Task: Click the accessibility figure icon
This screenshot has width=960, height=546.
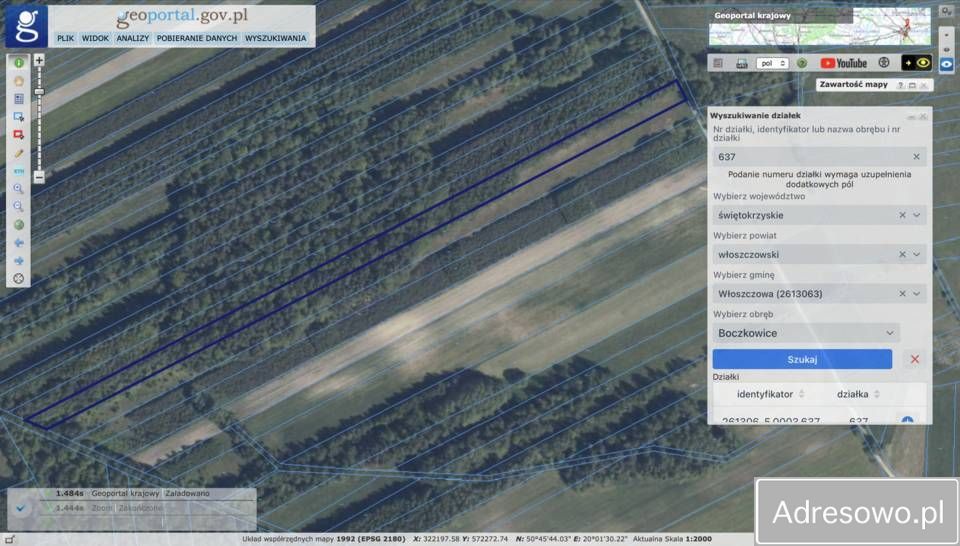Action: [883, 62]
